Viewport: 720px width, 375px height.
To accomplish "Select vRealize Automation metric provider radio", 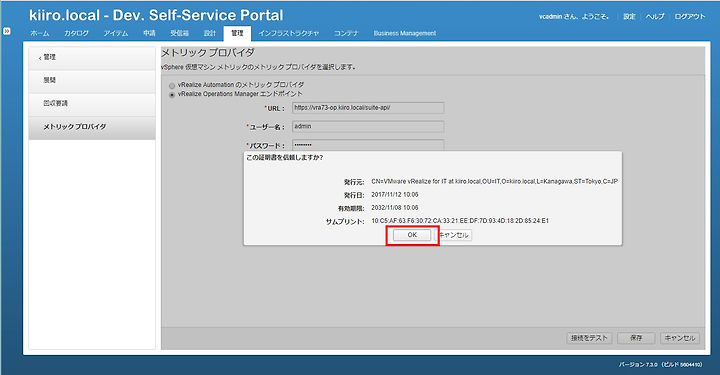I will tap(172, 85).
